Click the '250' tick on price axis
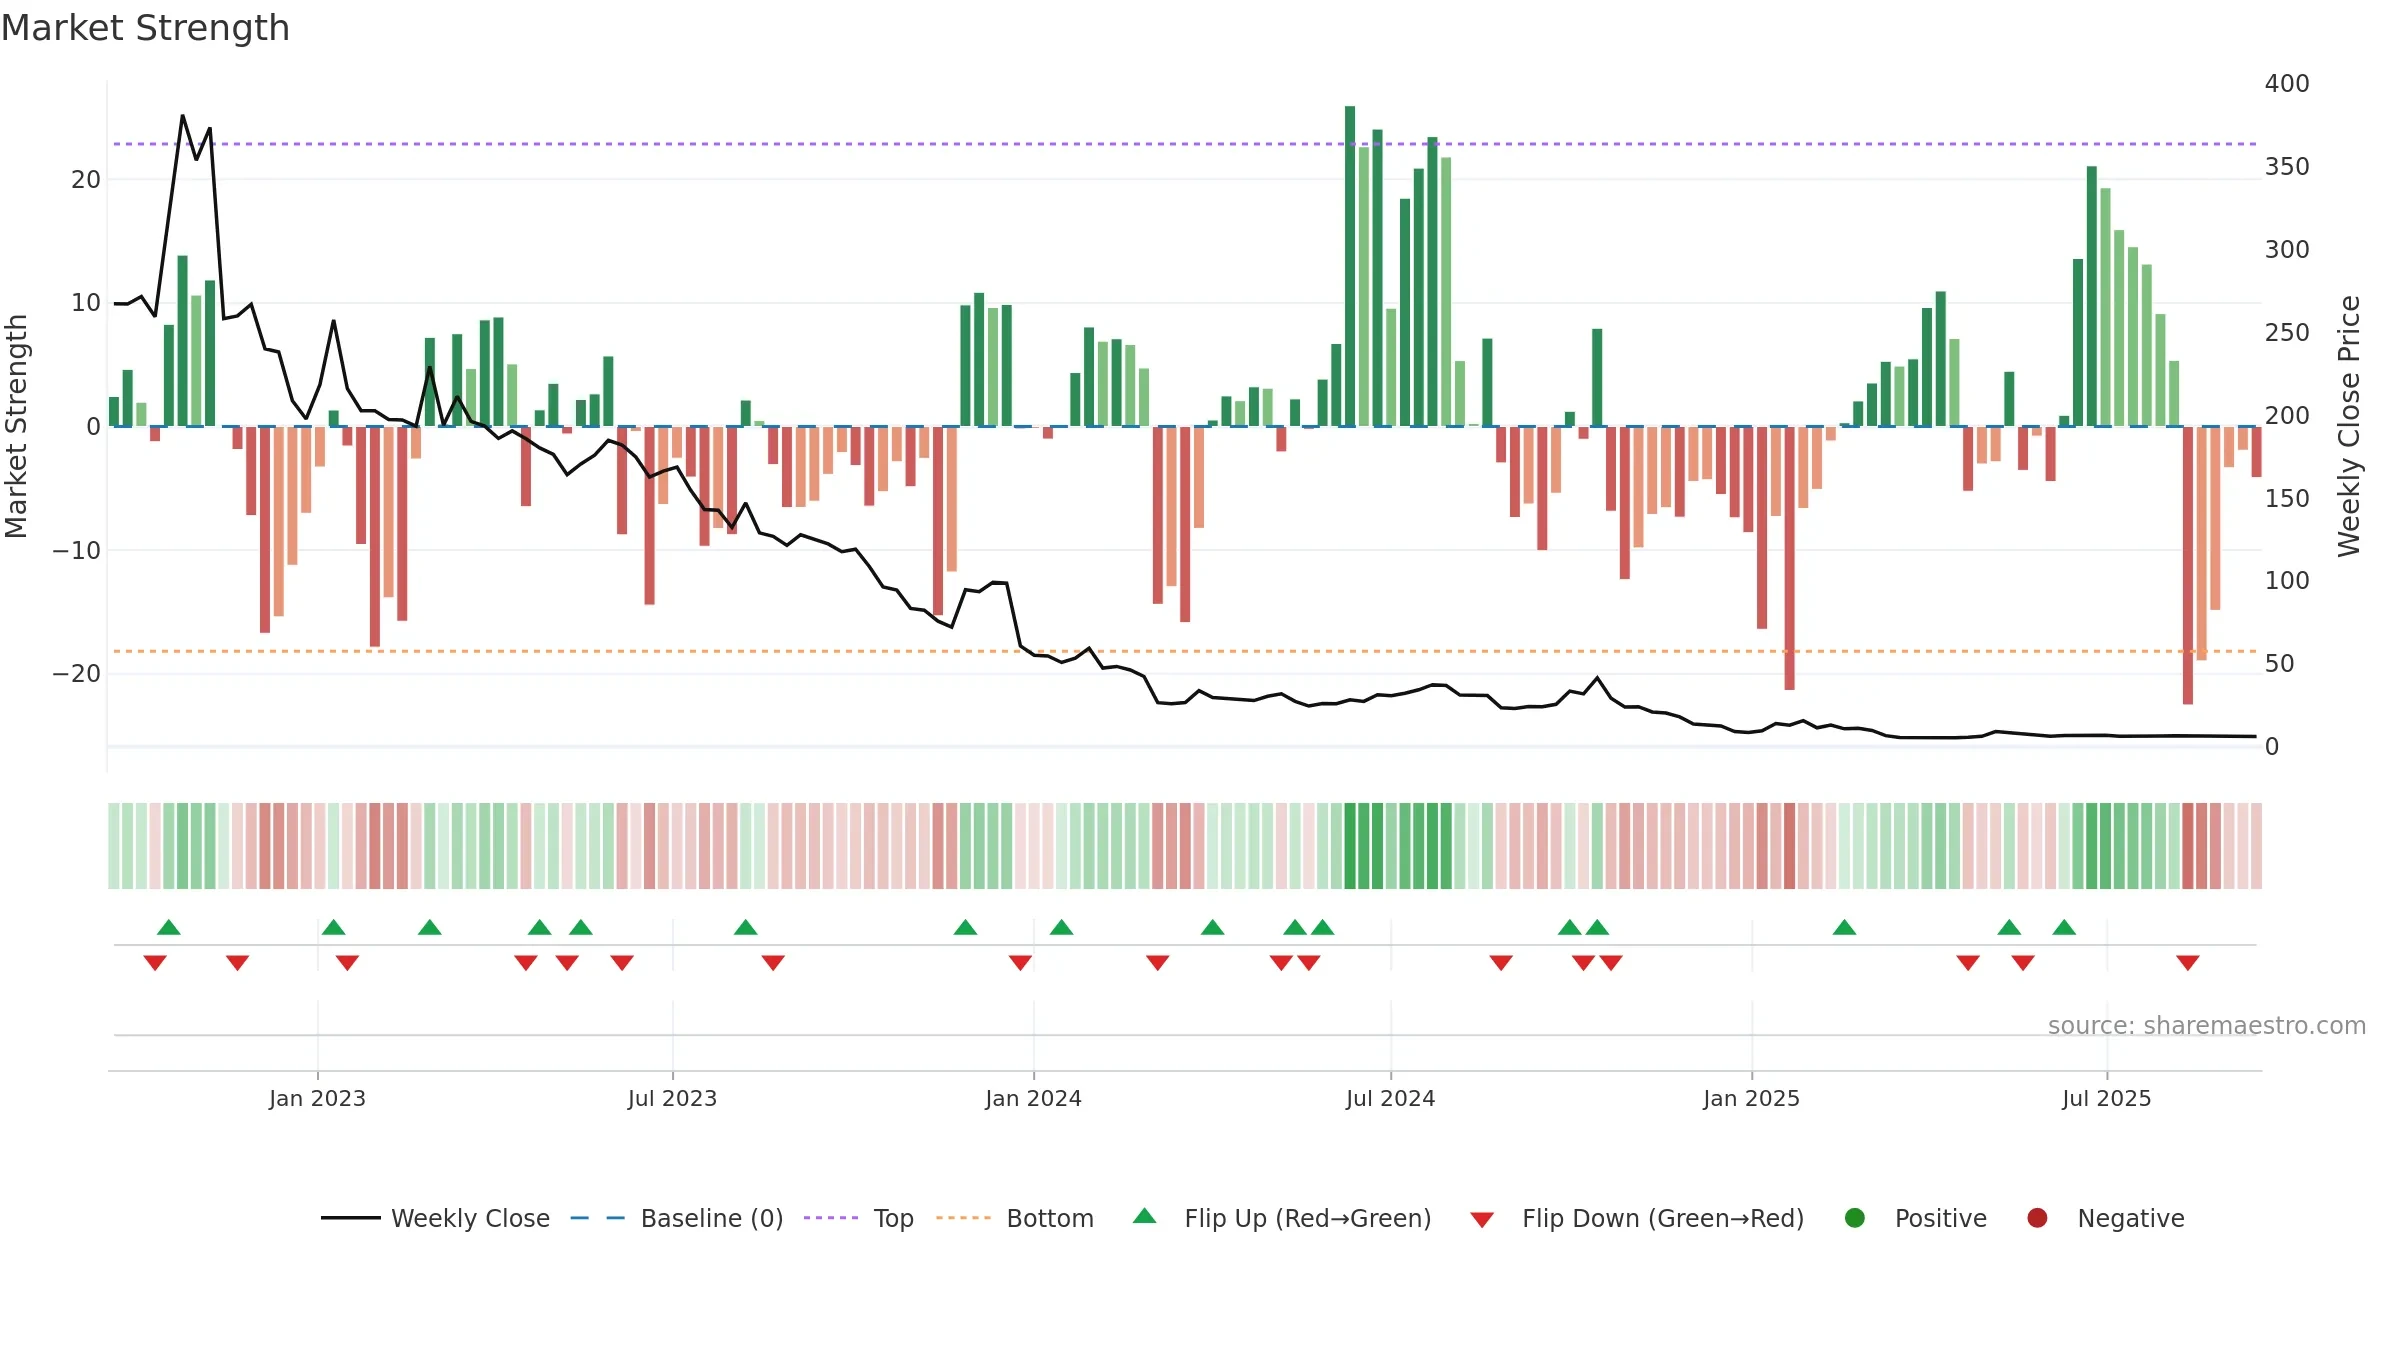 2287,333
